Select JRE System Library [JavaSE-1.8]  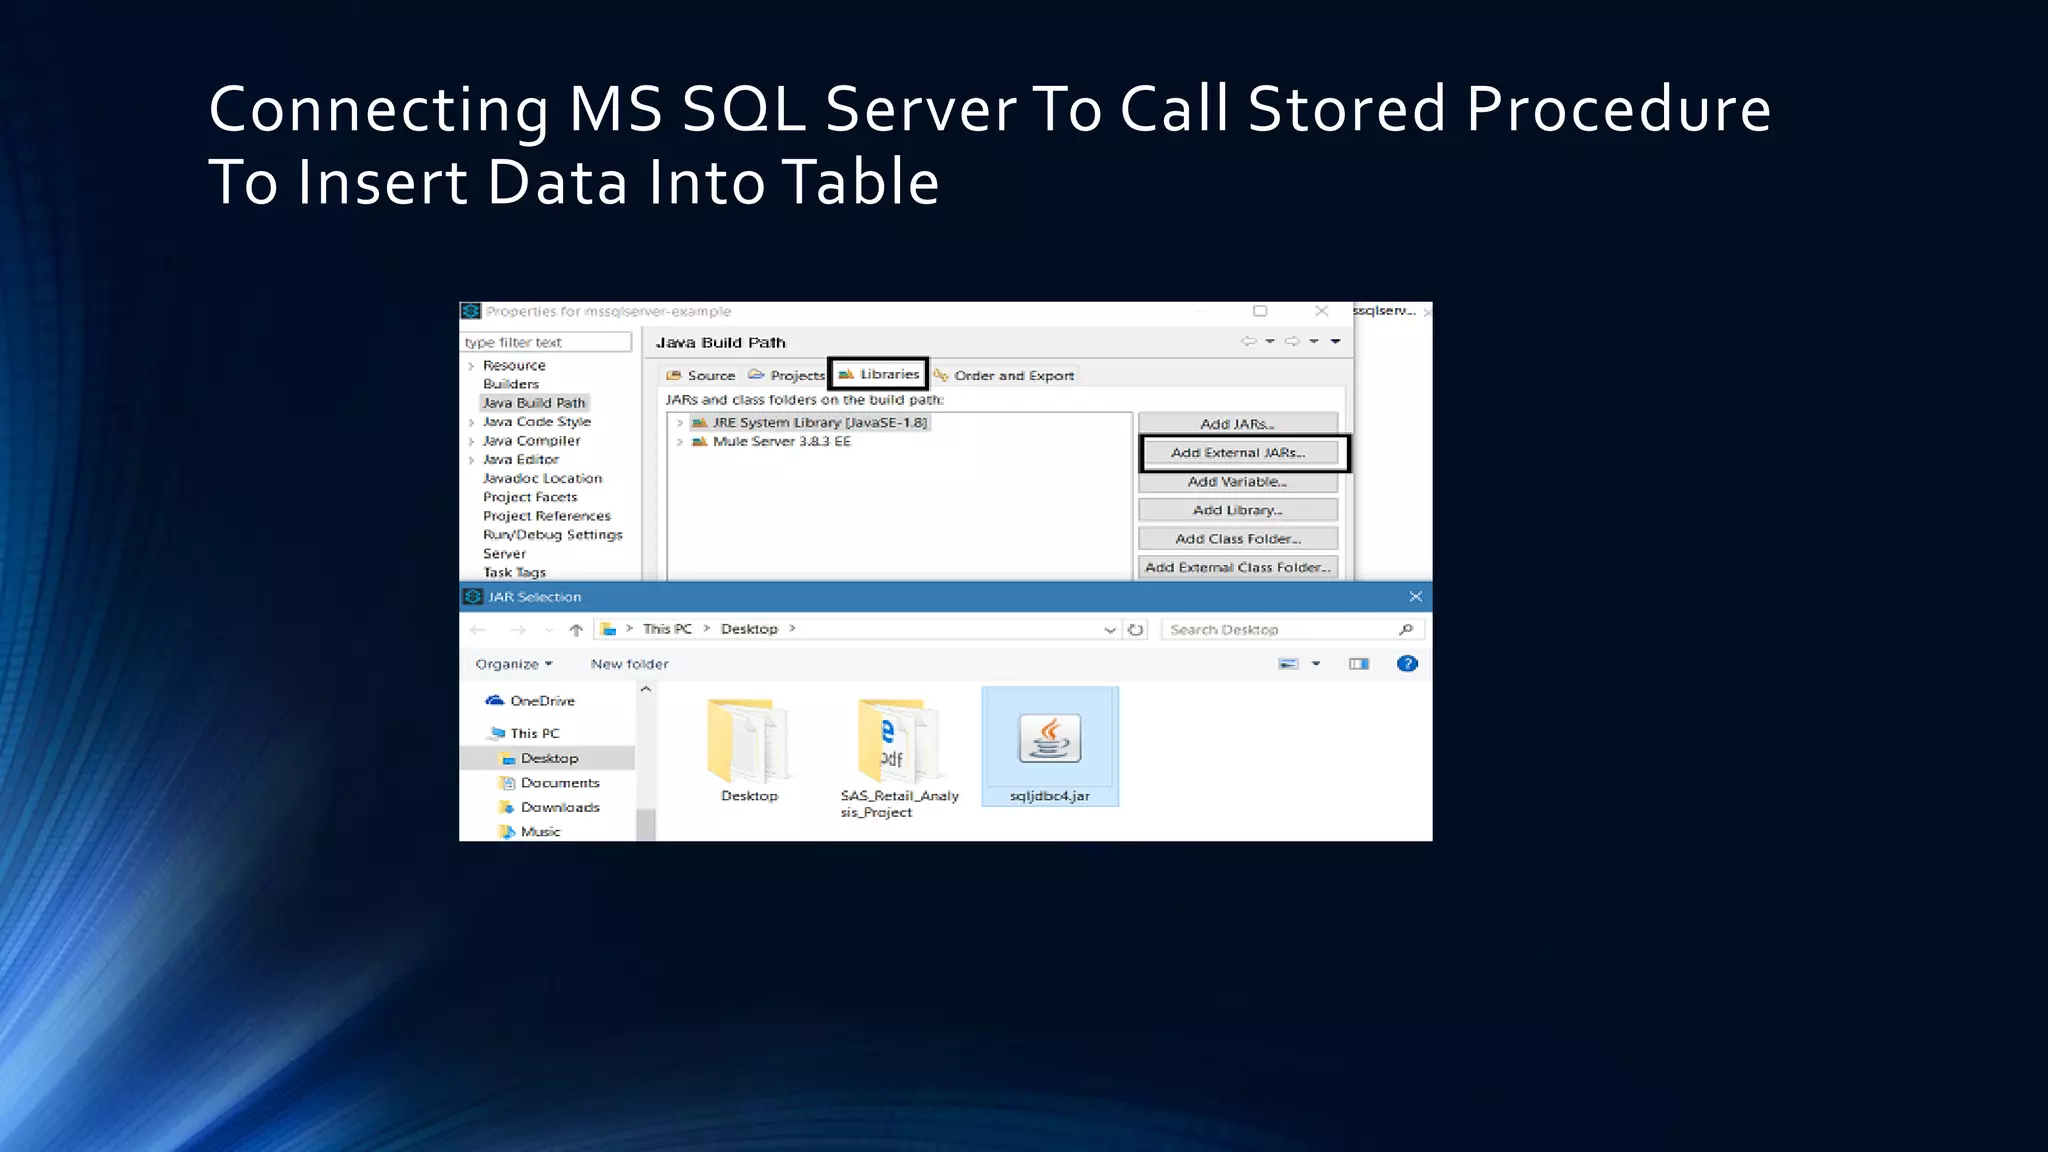click(810, 422)
